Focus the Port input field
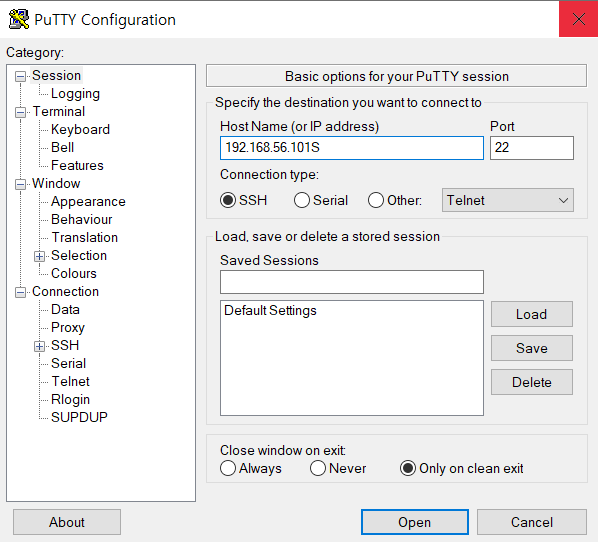The width and height of the screenshot is (598, 542). (532, 148)
